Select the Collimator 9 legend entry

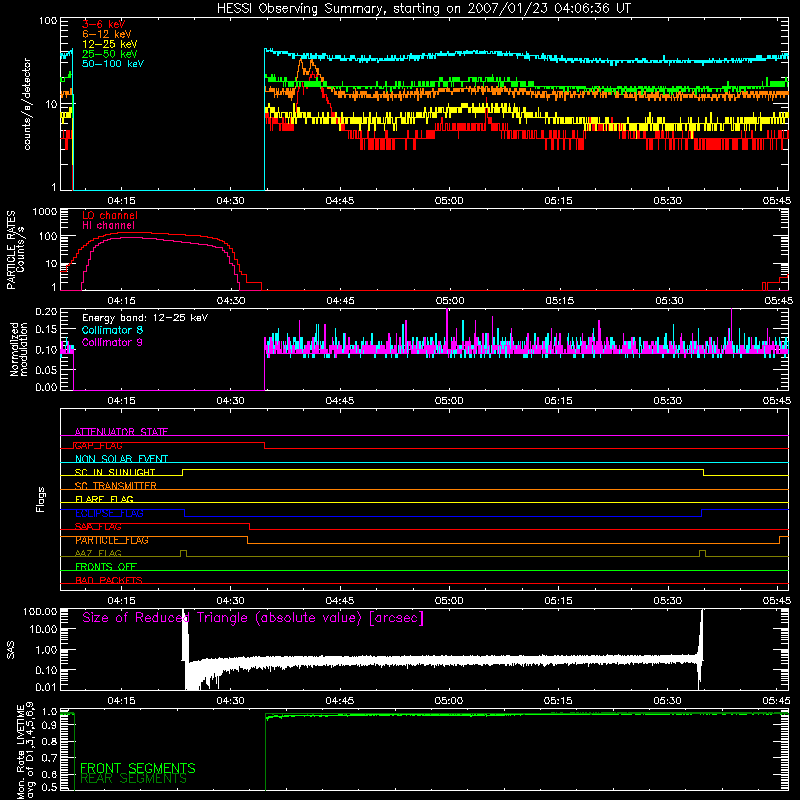click(x=112, y=342)
